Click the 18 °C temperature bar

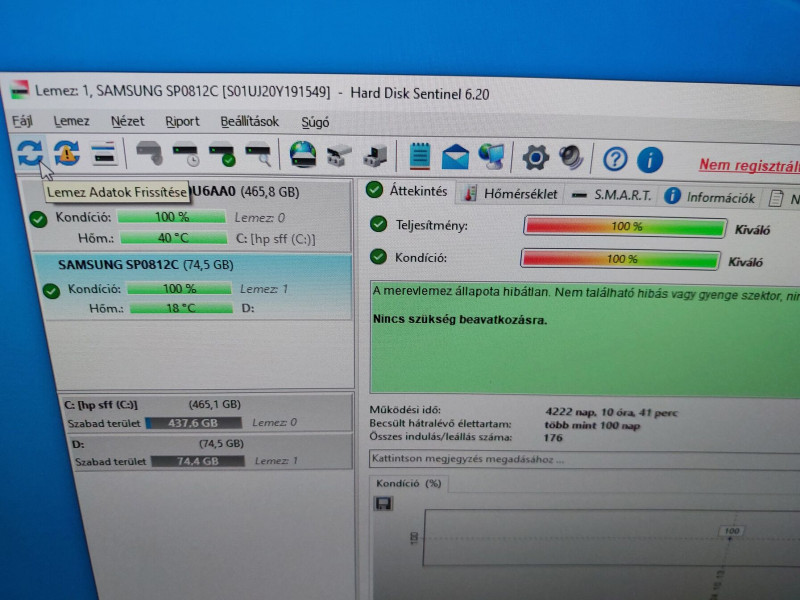point(181,308)
